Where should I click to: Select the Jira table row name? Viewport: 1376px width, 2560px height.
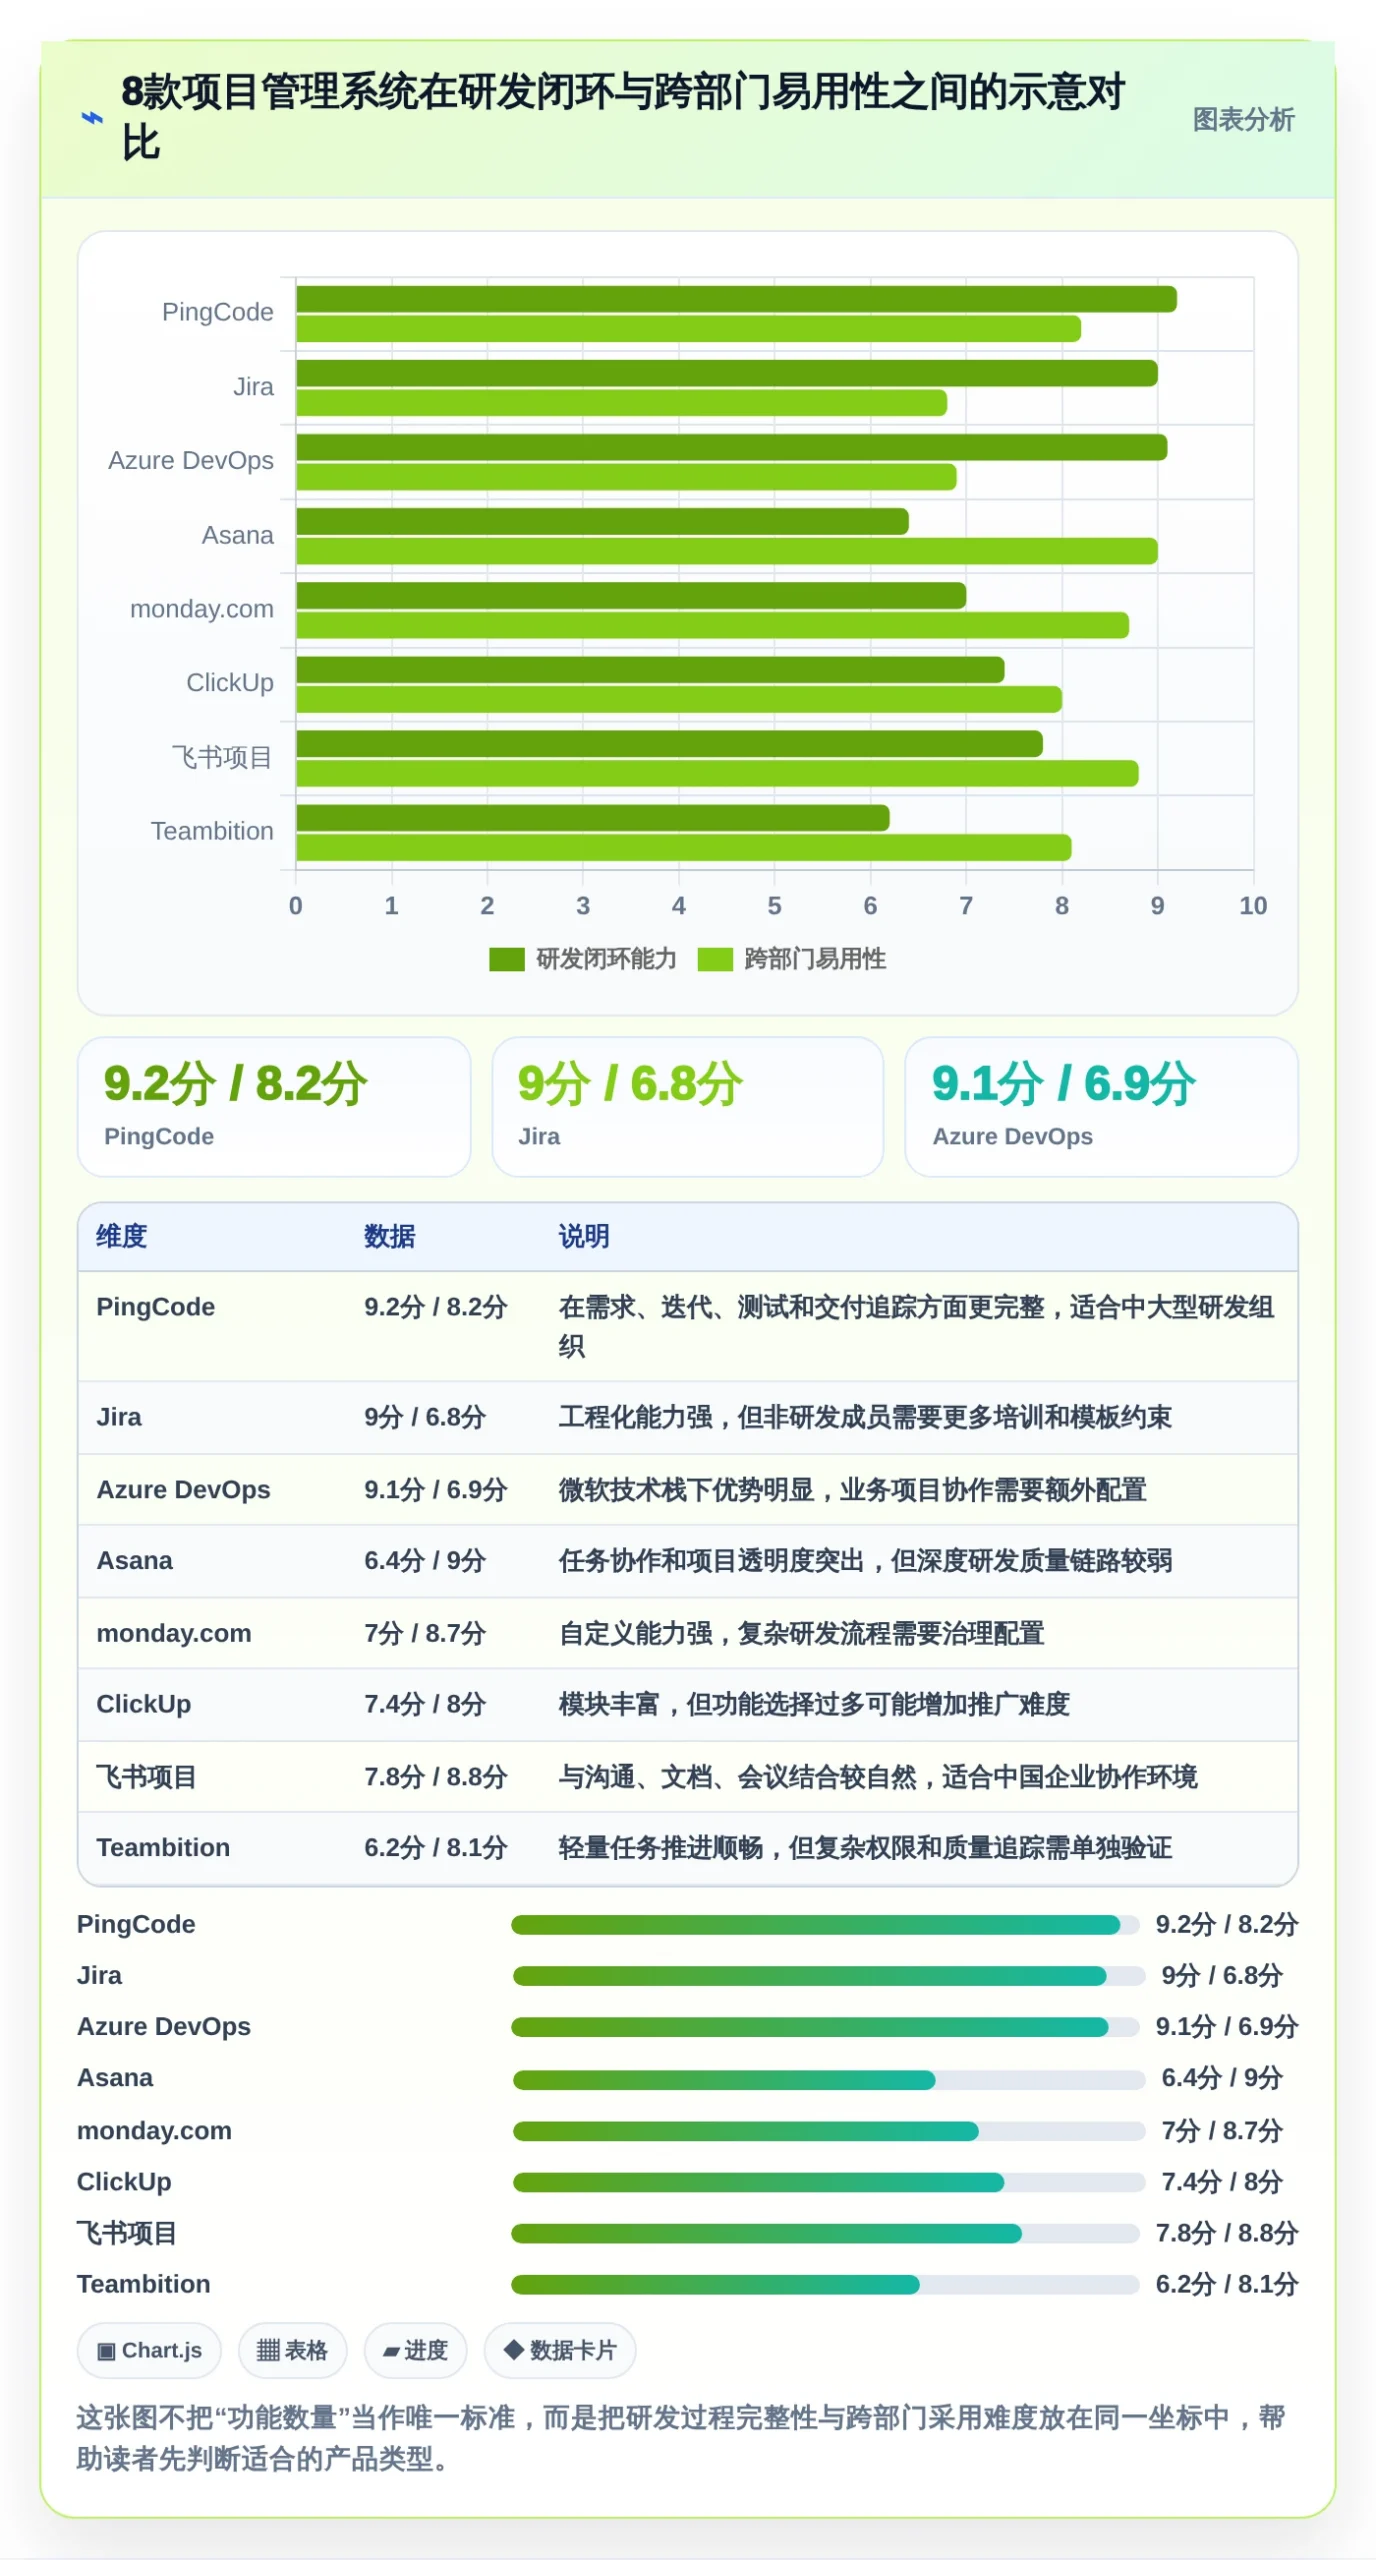pos(119,1417)
